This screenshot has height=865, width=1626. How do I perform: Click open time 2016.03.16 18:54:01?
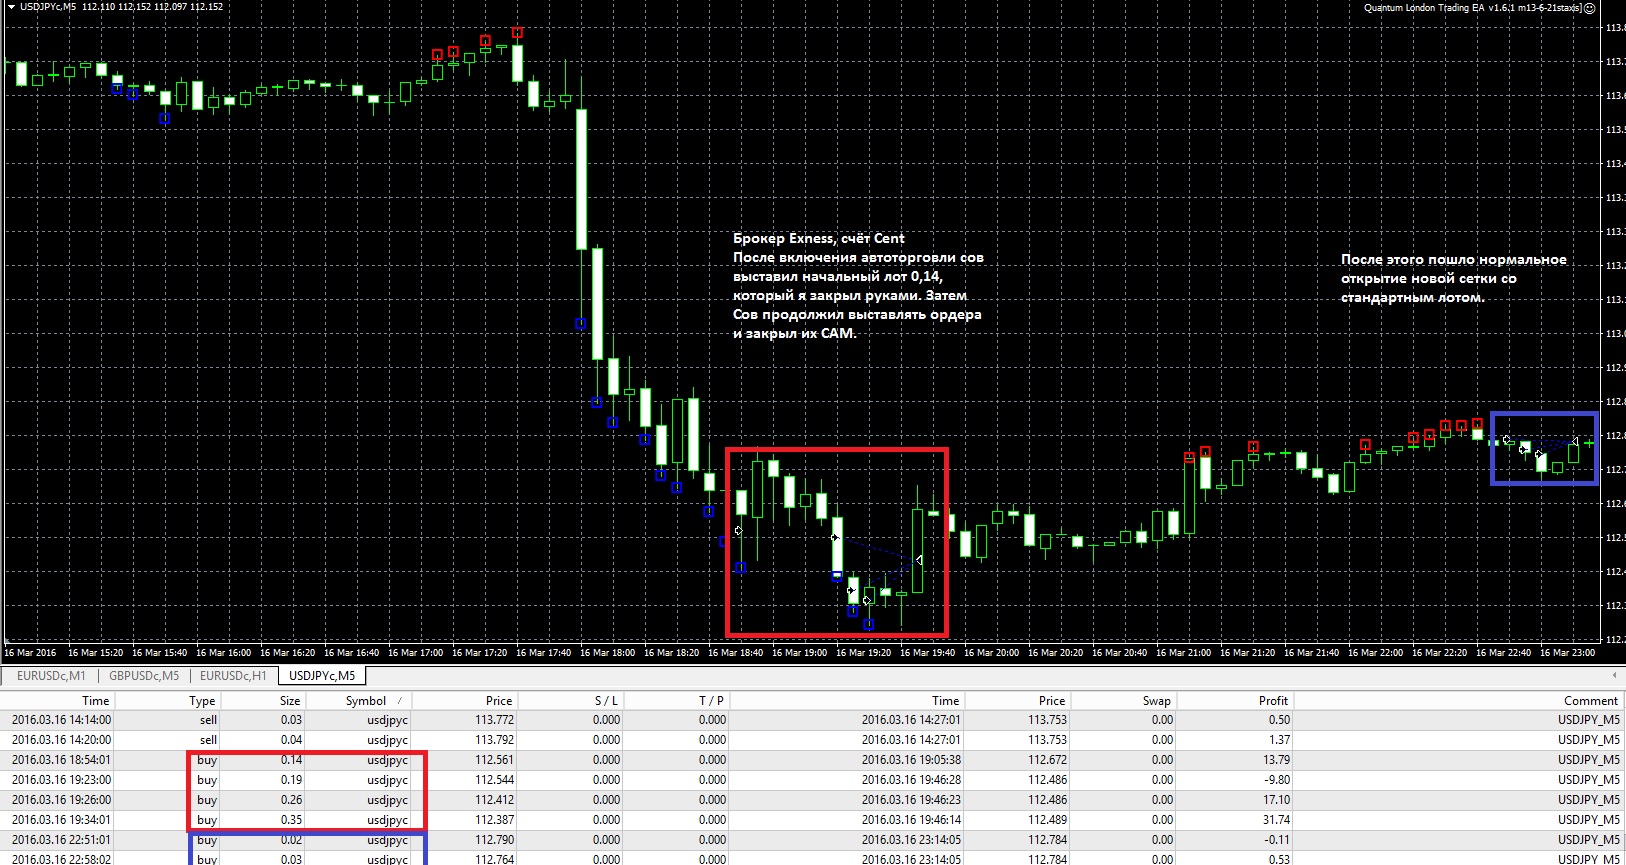click(61, 760)
